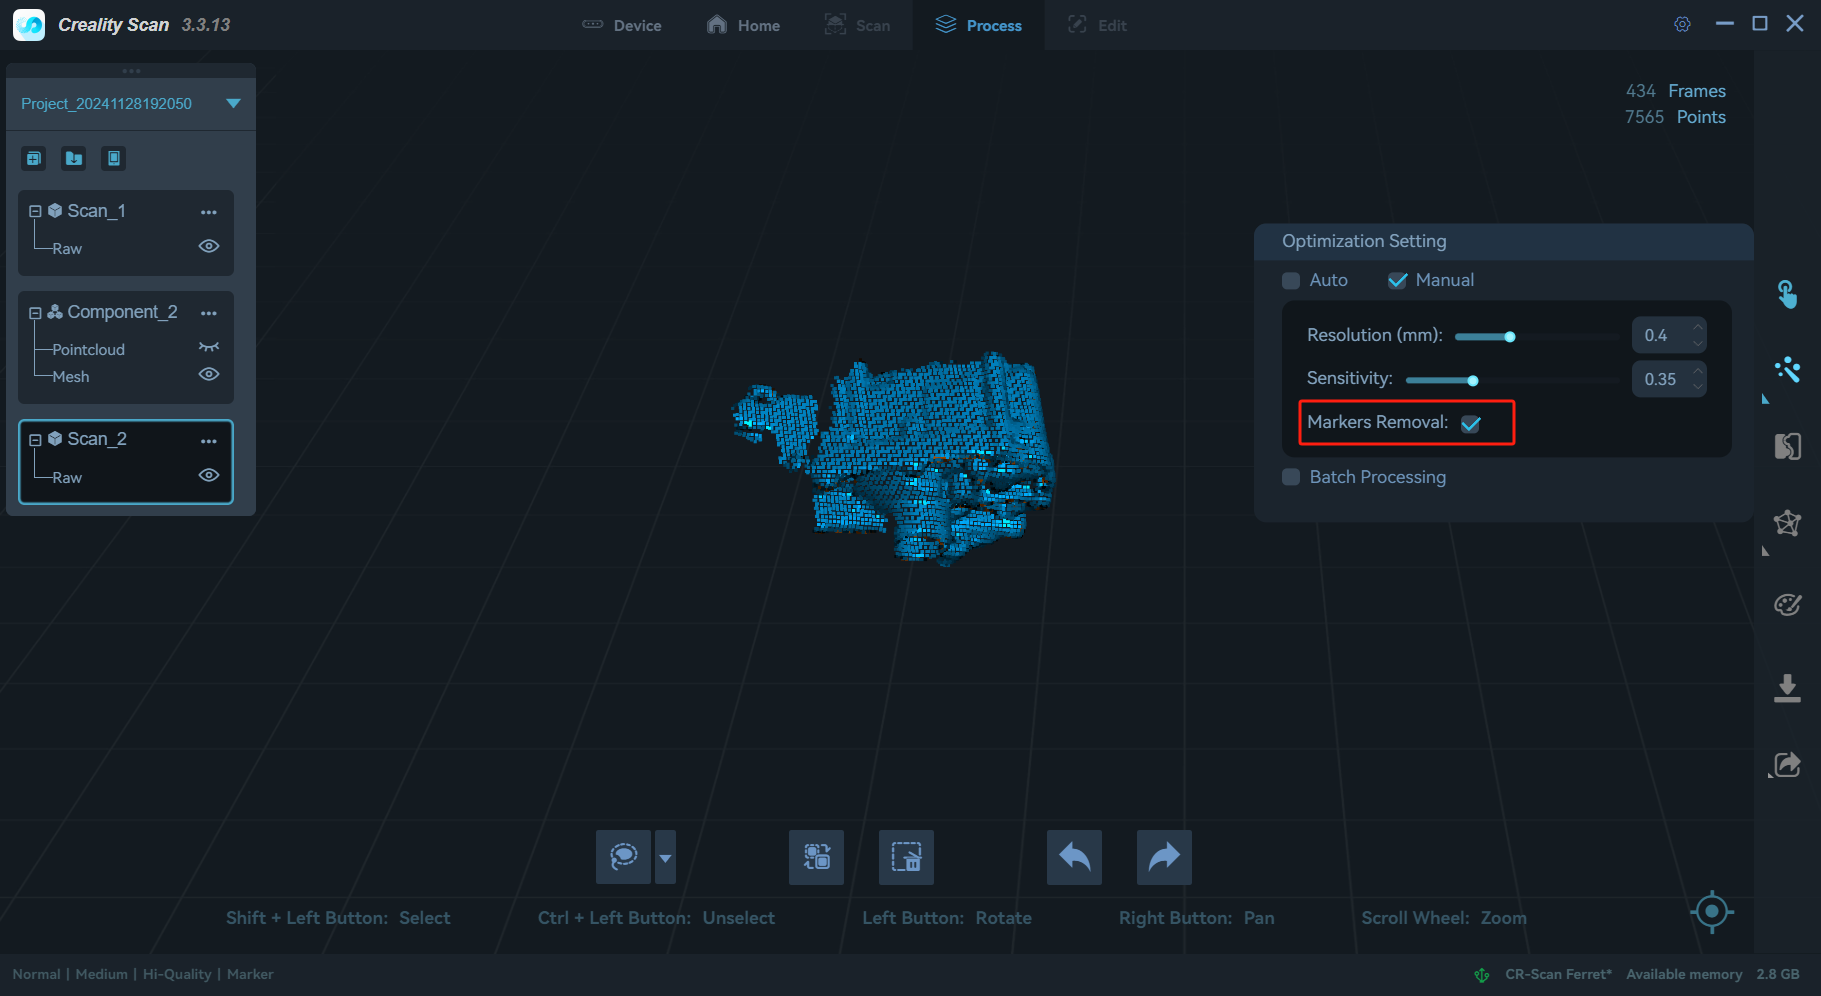The image size is (1821, 996).
Task: Increase the Resolution value with stepper
Action: 1698,327
